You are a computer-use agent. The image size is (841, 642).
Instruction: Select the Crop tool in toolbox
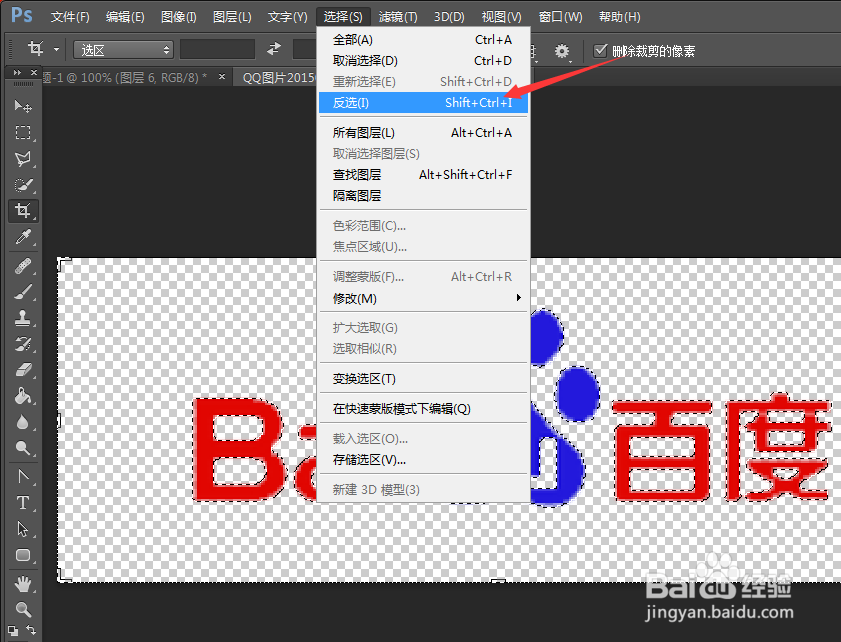(23, 210)
